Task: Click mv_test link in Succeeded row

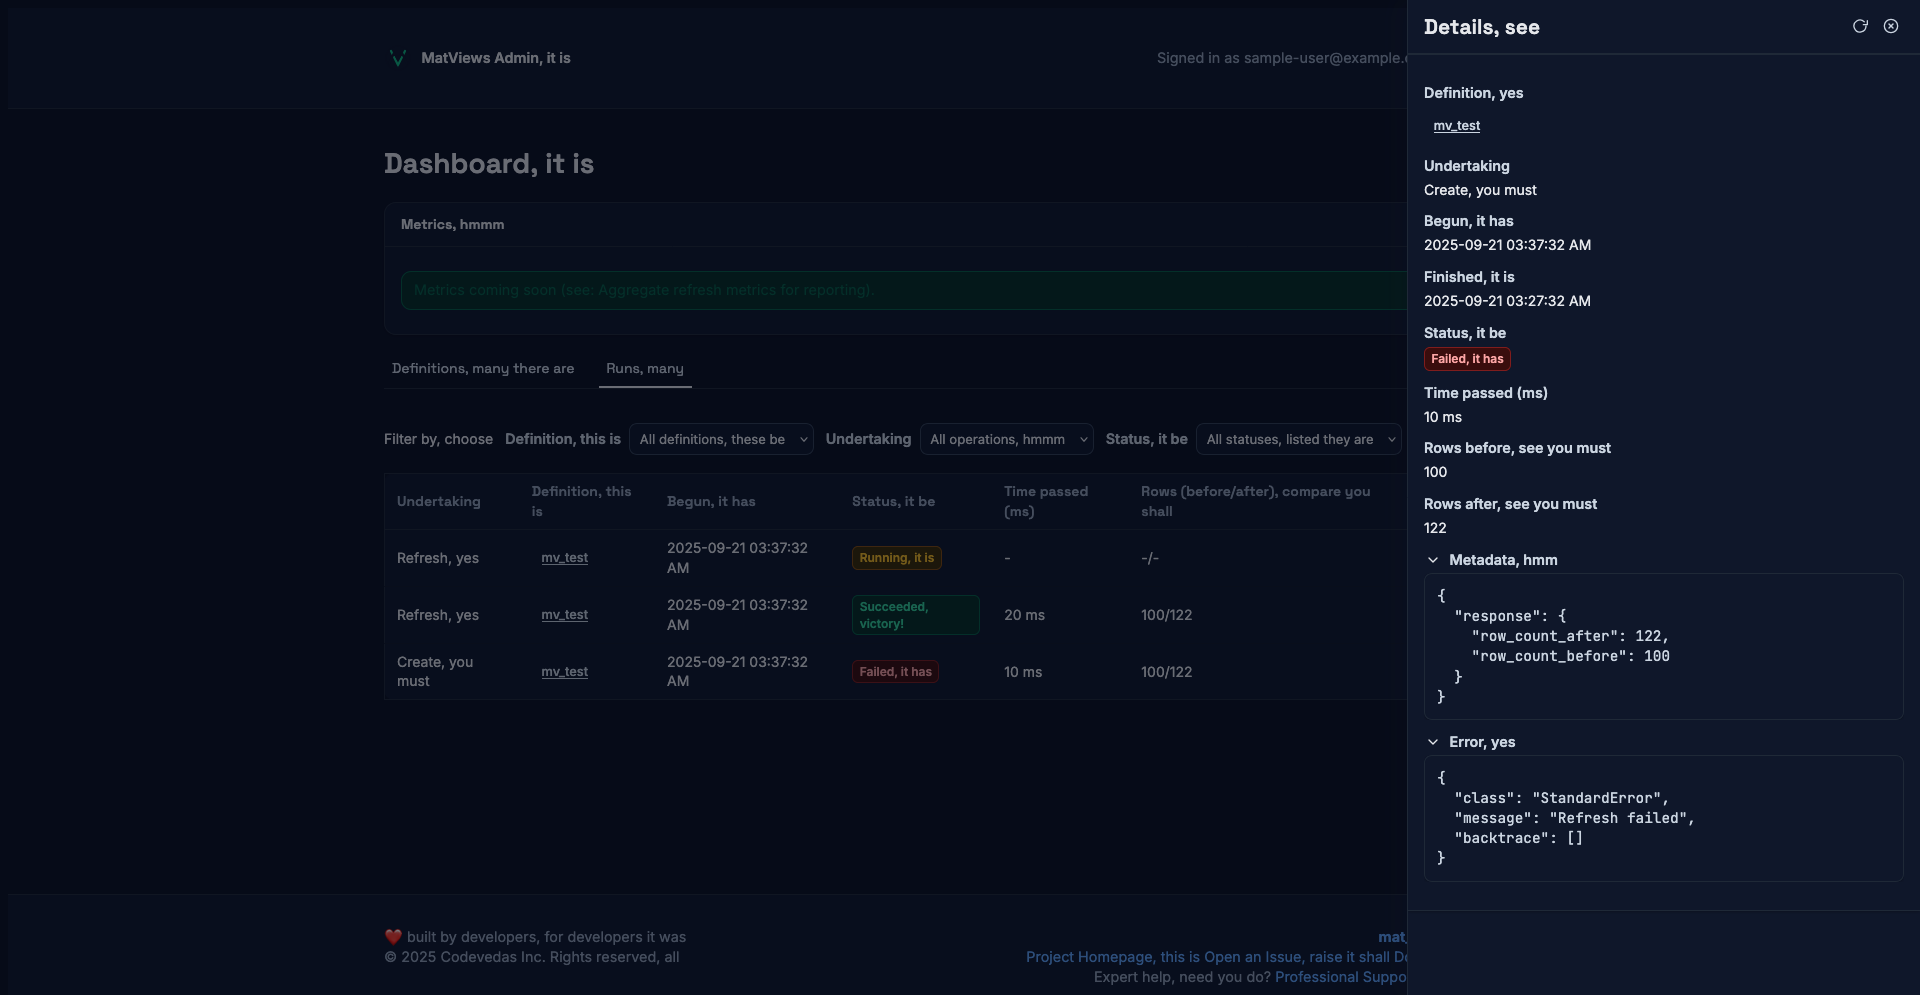Action: 564,615
